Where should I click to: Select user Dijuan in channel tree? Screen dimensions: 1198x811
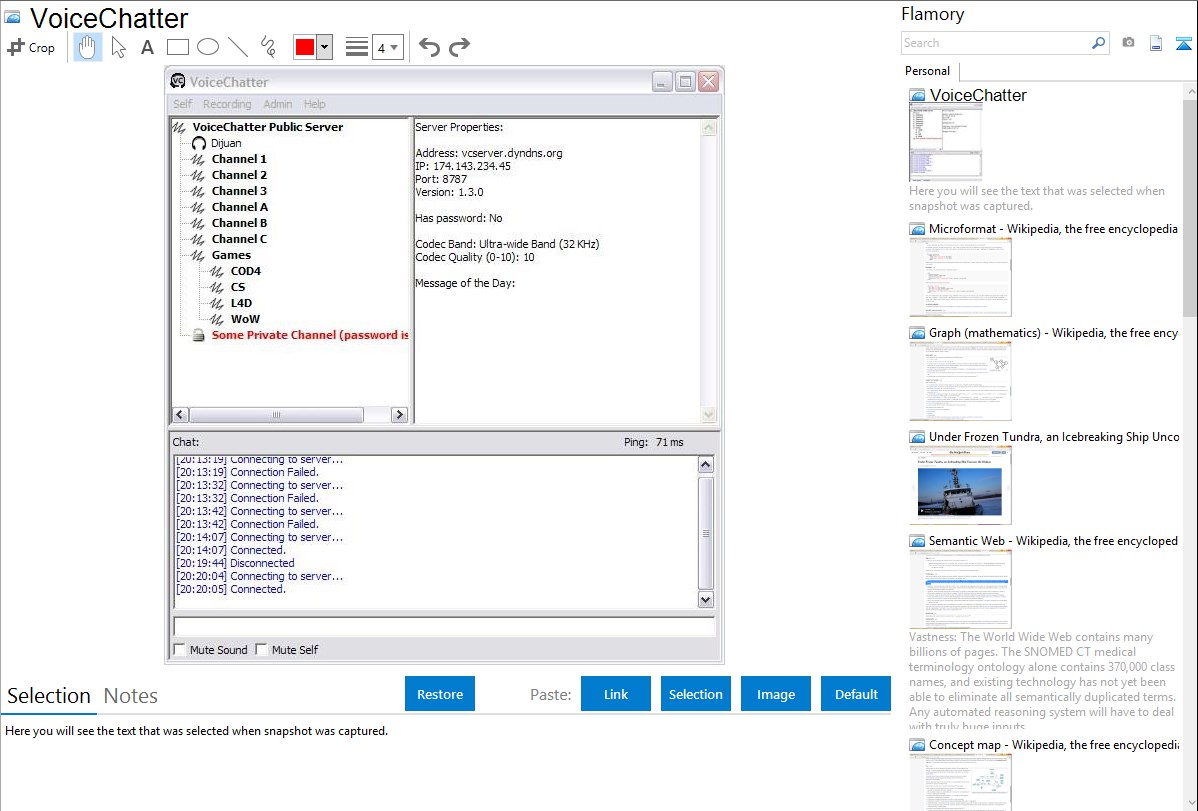[226, 143]
